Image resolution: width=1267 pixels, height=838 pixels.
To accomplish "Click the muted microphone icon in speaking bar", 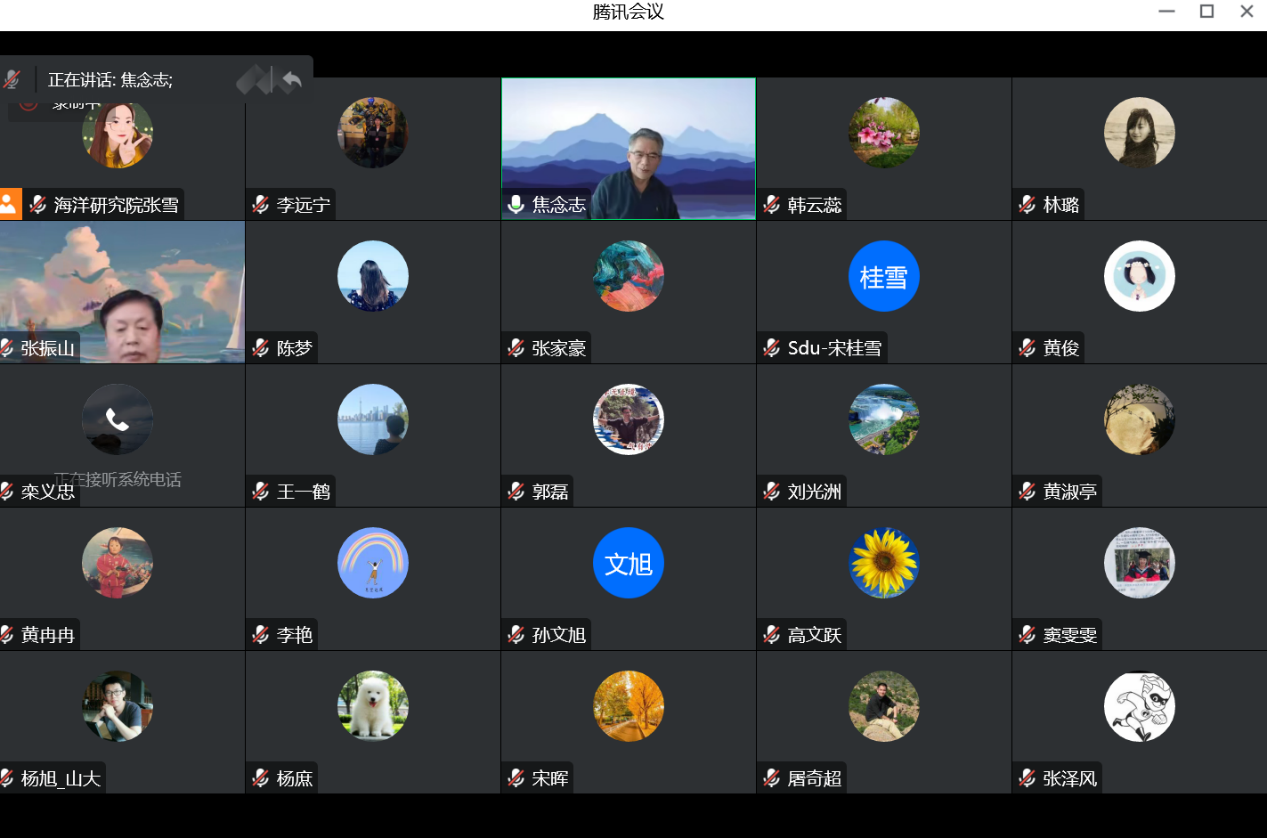I will (x=11, y=80).
